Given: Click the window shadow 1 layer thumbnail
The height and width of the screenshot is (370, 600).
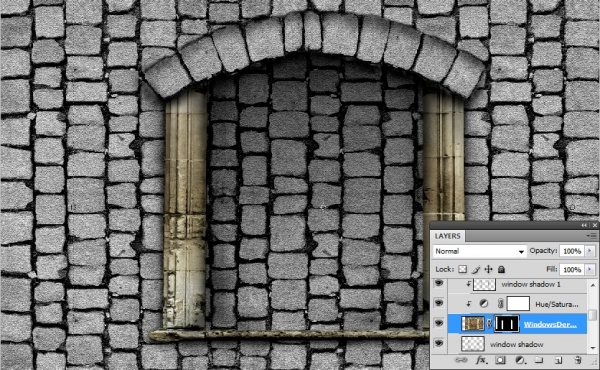Looking at the screenshot, I should (484, 284).
